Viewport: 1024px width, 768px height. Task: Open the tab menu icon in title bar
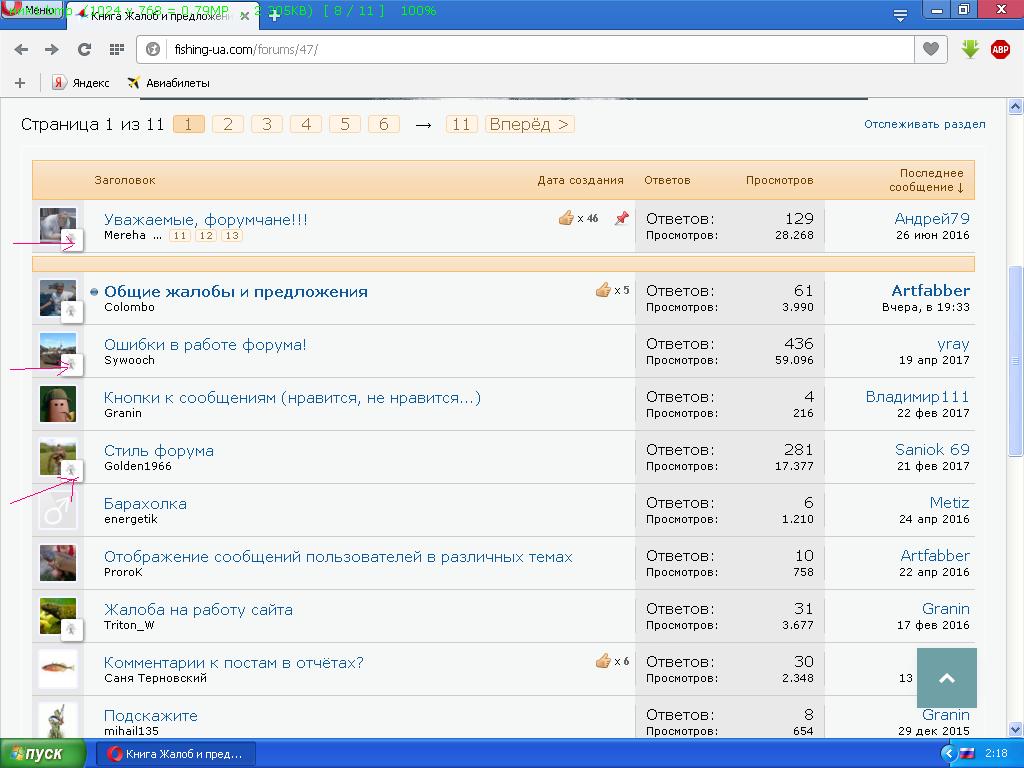[900, 14]
